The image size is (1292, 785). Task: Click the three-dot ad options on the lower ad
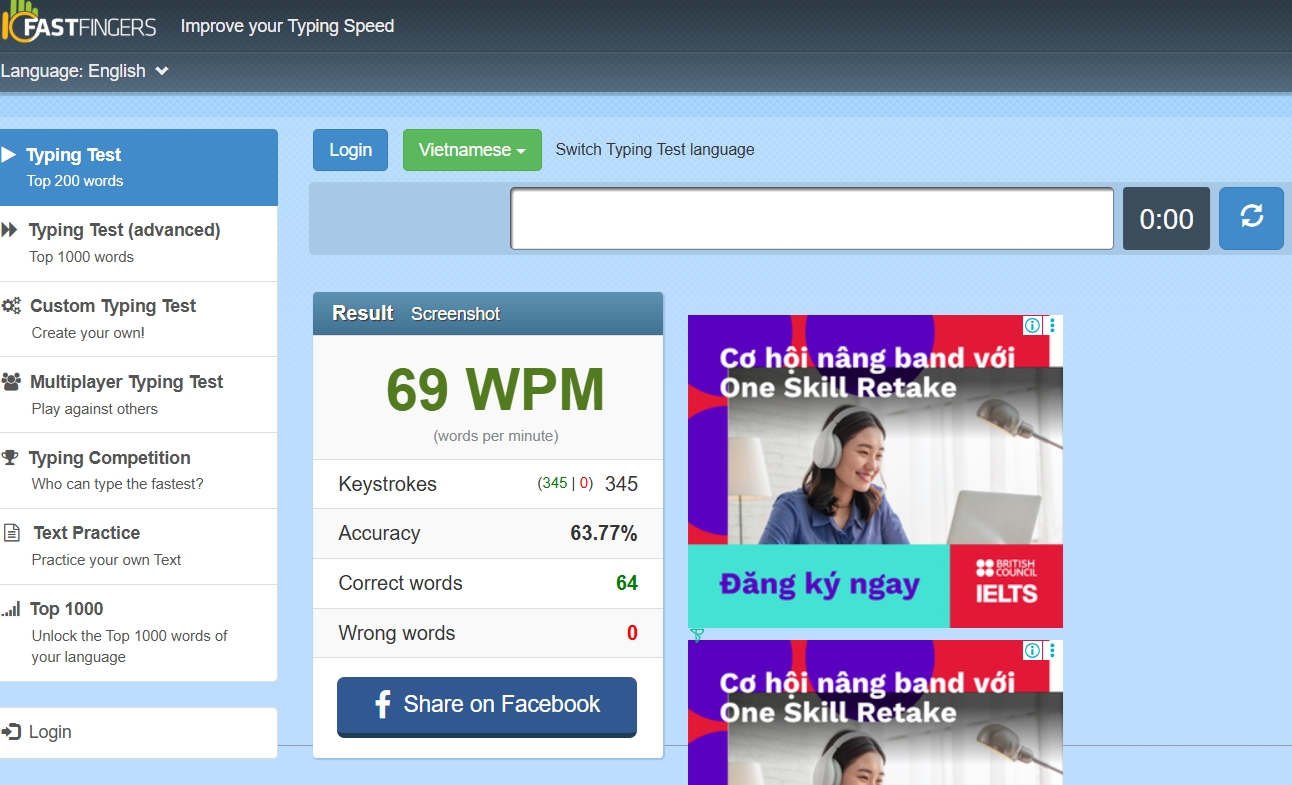[1052, 650]
